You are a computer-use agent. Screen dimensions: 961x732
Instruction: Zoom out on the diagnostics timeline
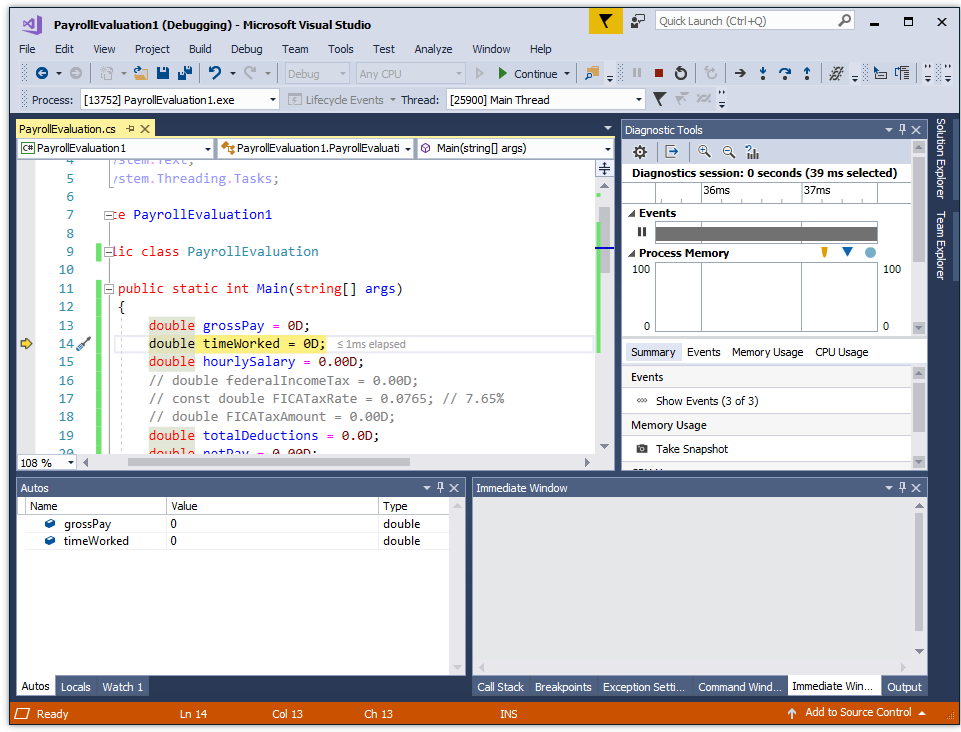click(728, 152)
